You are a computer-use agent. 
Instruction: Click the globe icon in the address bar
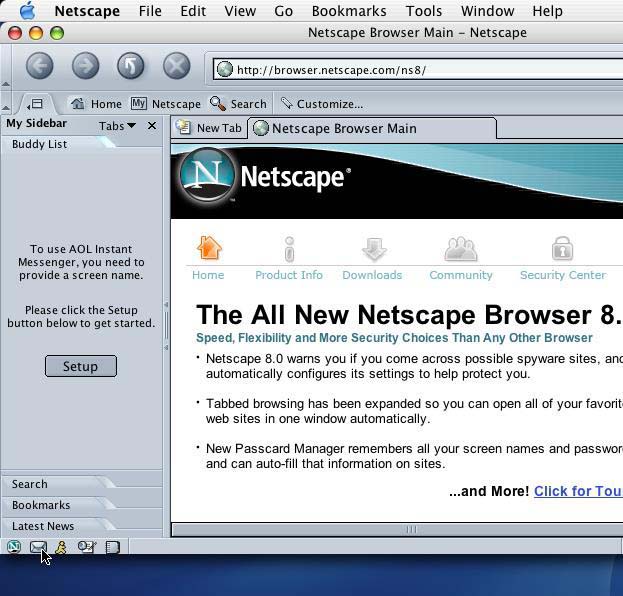coord(225,70)
